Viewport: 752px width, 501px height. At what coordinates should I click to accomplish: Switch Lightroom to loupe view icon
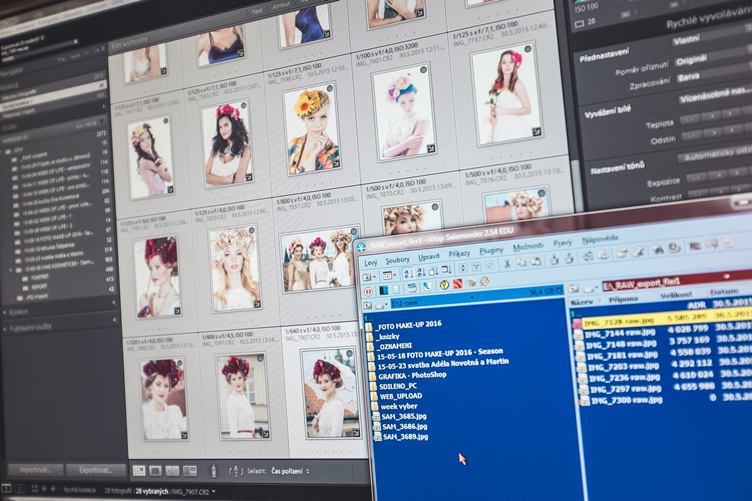(x=155, y=471)
